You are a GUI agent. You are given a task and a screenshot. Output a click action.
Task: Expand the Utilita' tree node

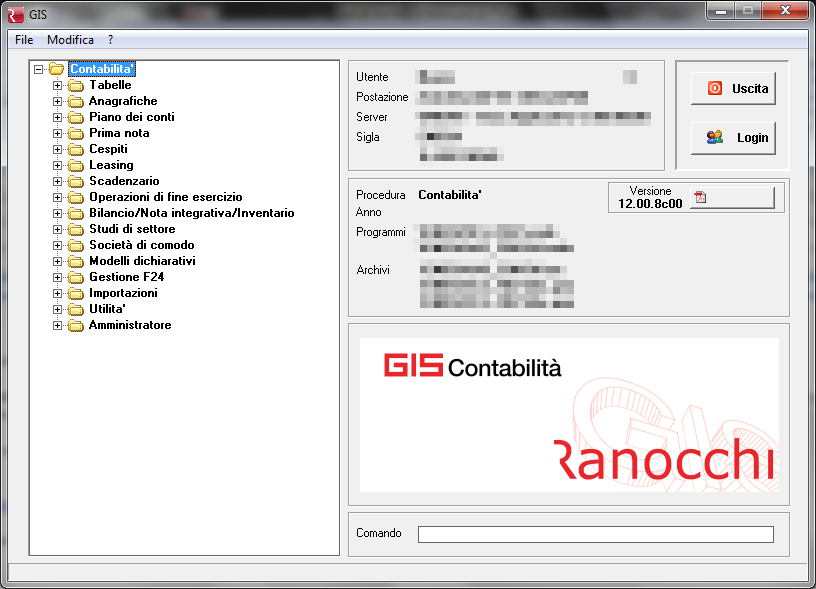tap(57, 310)
